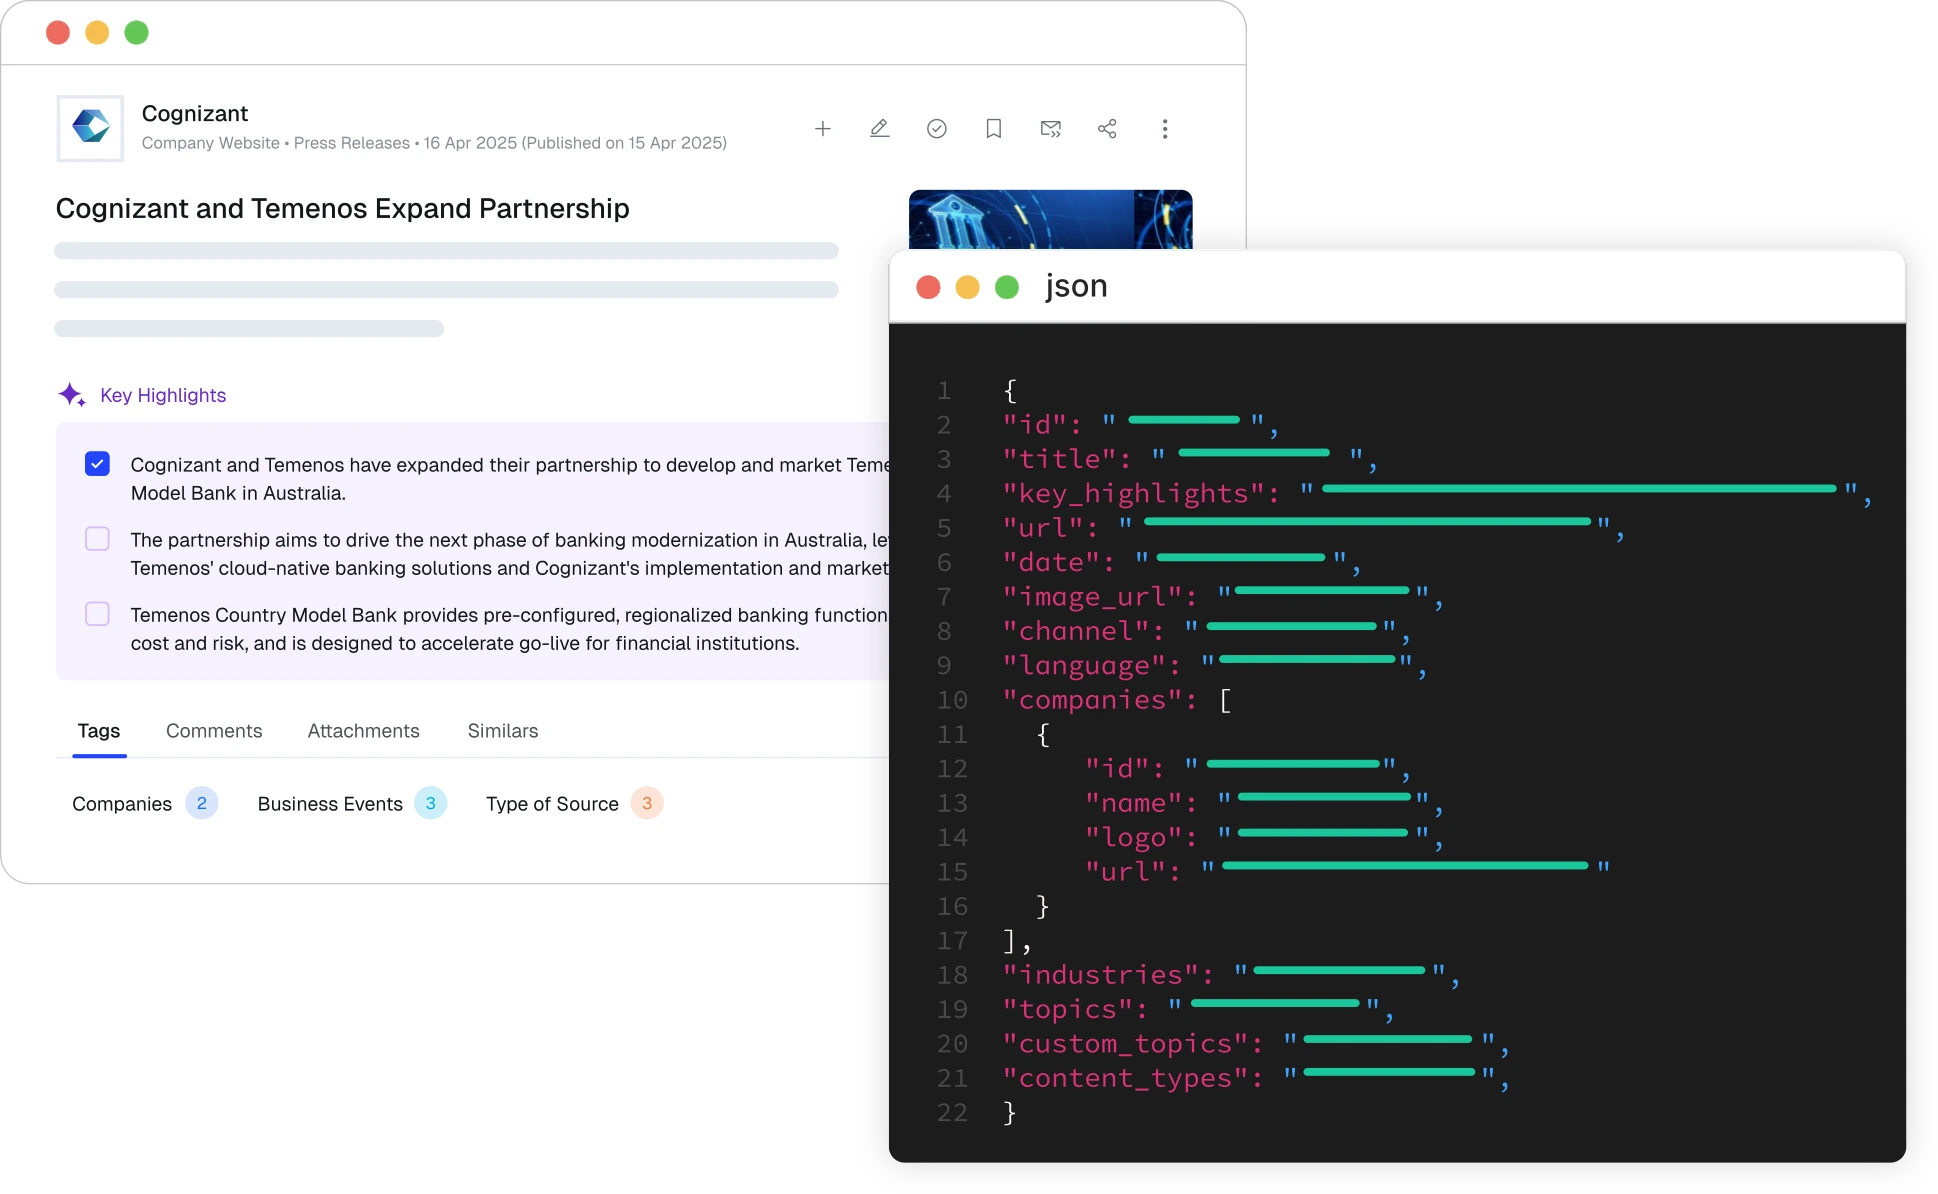Viewport: 1938px width, 1194px height.
Task: Click the envelope email icon
Action: pyautogui.click(x=1050, y=129)
